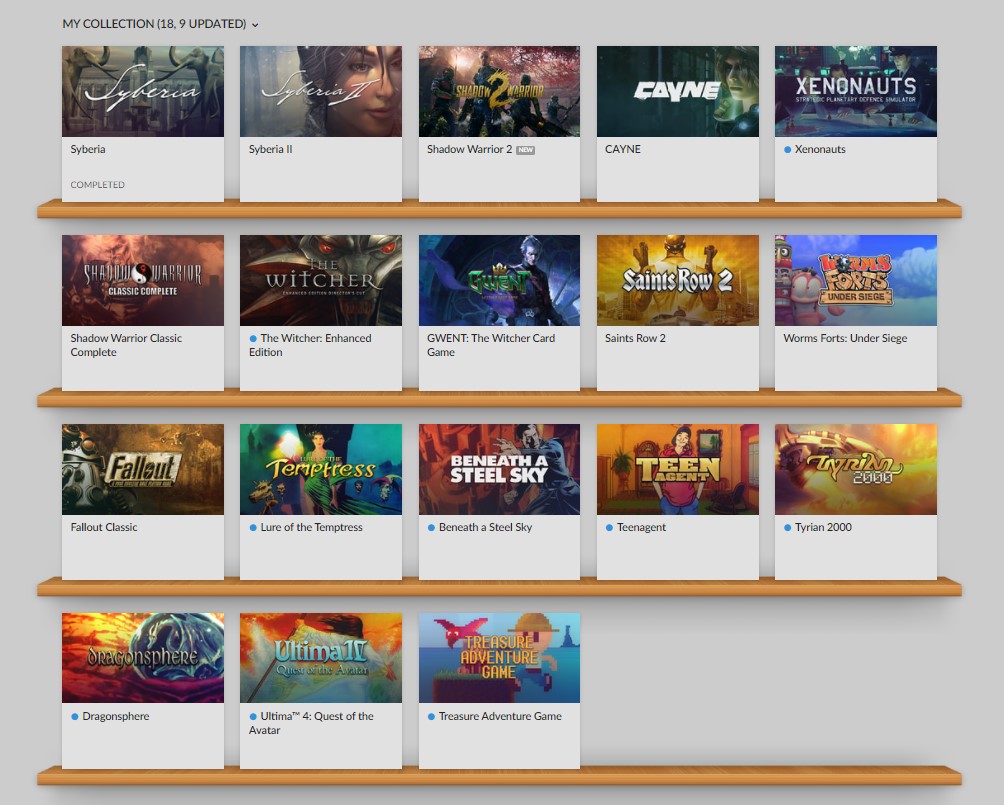Open the Beneath a Steel Sky cover
The image size is (1004, 805).
pos(499,469)
